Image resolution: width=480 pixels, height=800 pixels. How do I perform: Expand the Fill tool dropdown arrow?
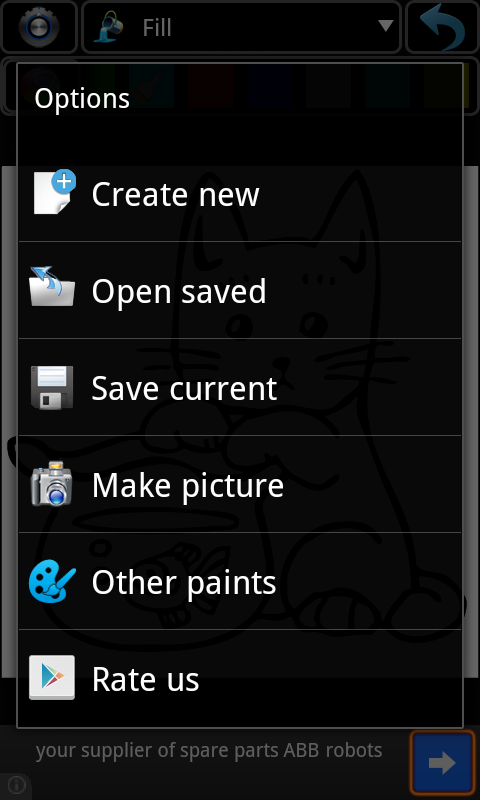(x=386, y=26)
